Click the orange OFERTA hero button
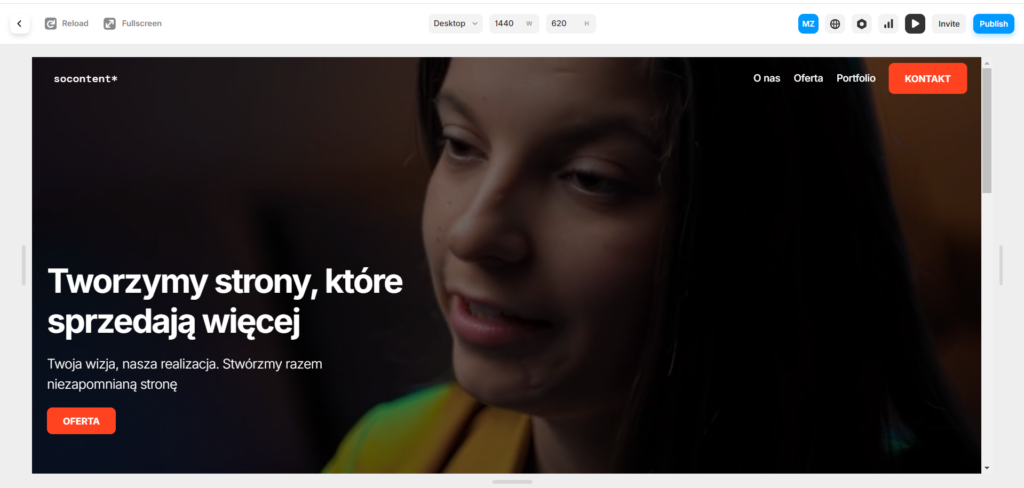 coord(81,421)
